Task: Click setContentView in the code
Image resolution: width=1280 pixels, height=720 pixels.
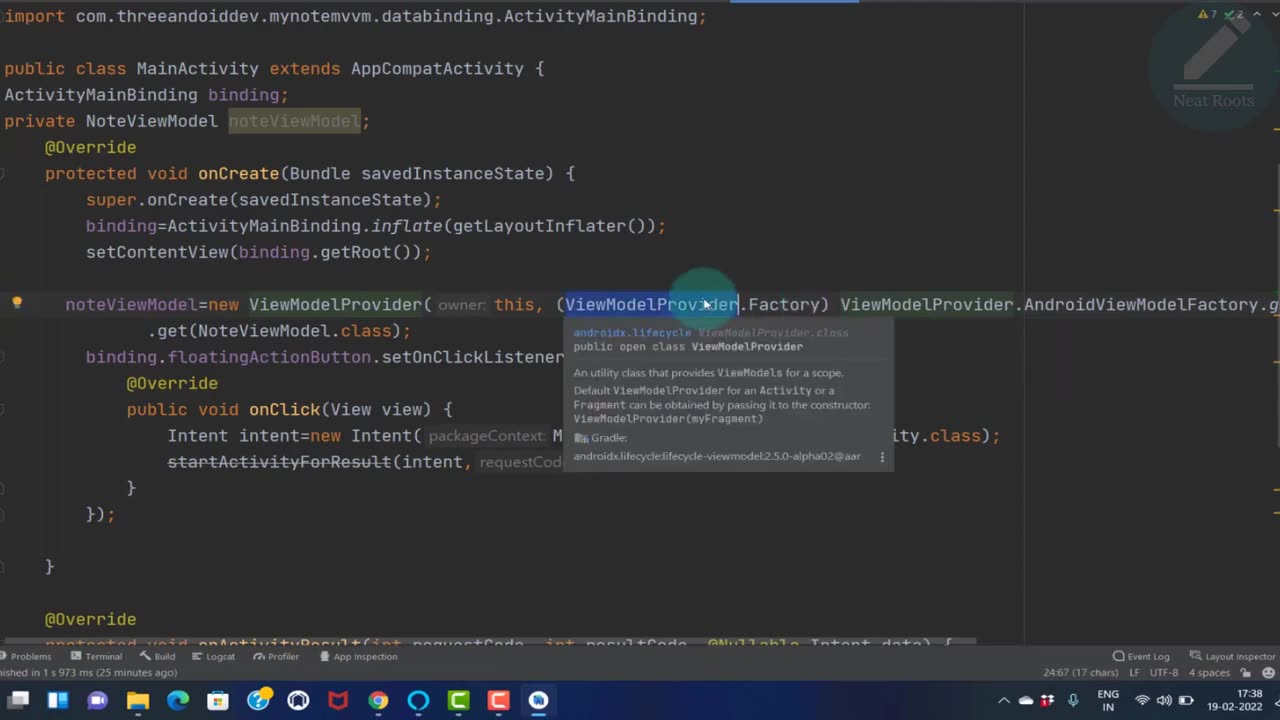Action: coord(157,252)
